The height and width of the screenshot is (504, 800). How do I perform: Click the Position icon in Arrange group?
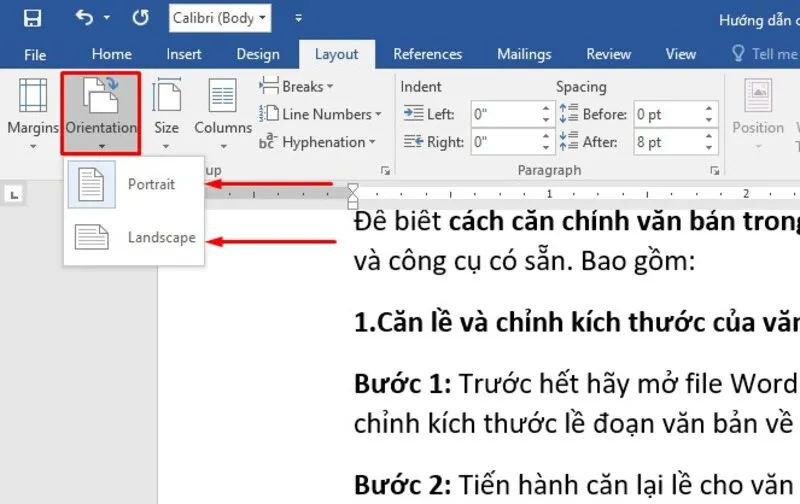(x=758, y=95)
